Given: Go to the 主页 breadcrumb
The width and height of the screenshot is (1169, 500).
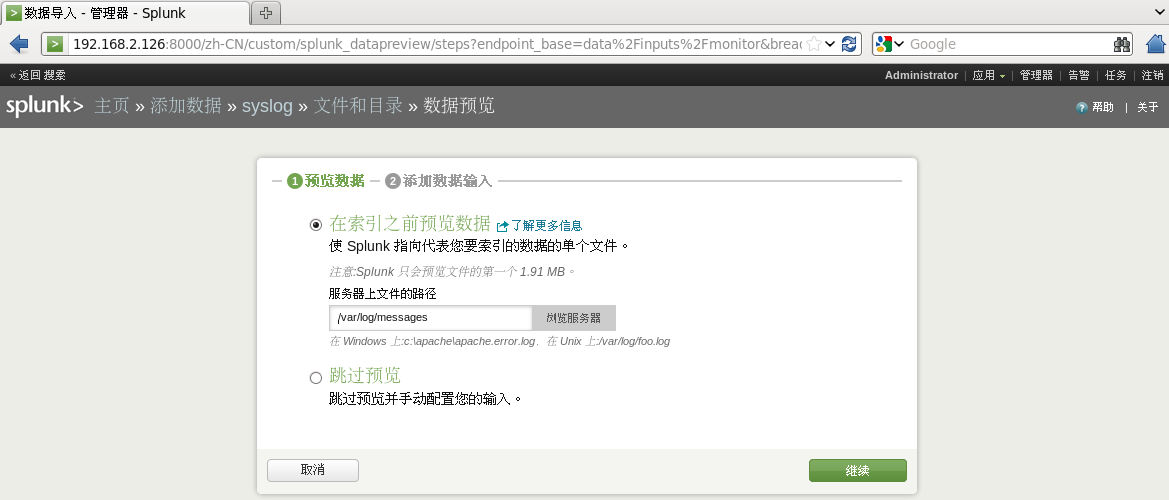Looking at the screenshot, I should point(112,106).
